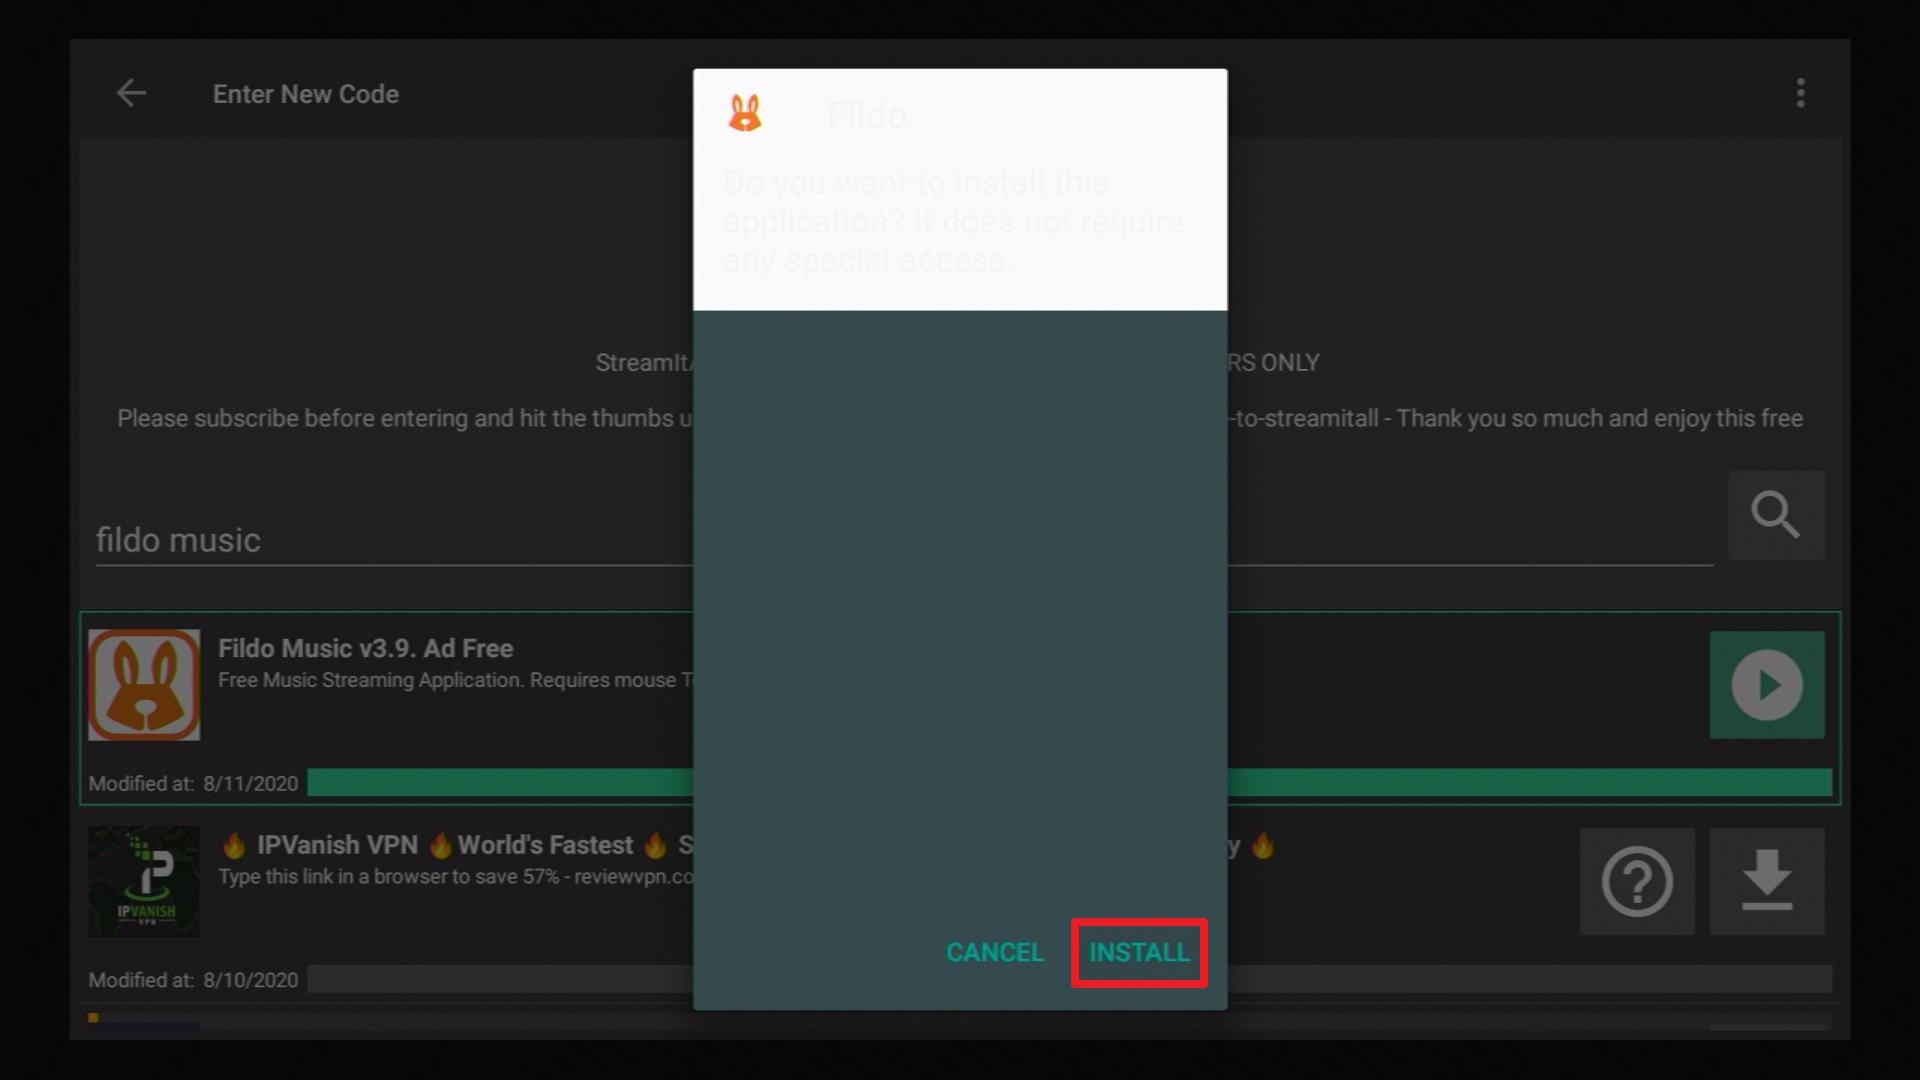Confirm with the INSTALL button
Image resolution: width=1920 pixels, height=1080 pixels.
[1139, 953]
